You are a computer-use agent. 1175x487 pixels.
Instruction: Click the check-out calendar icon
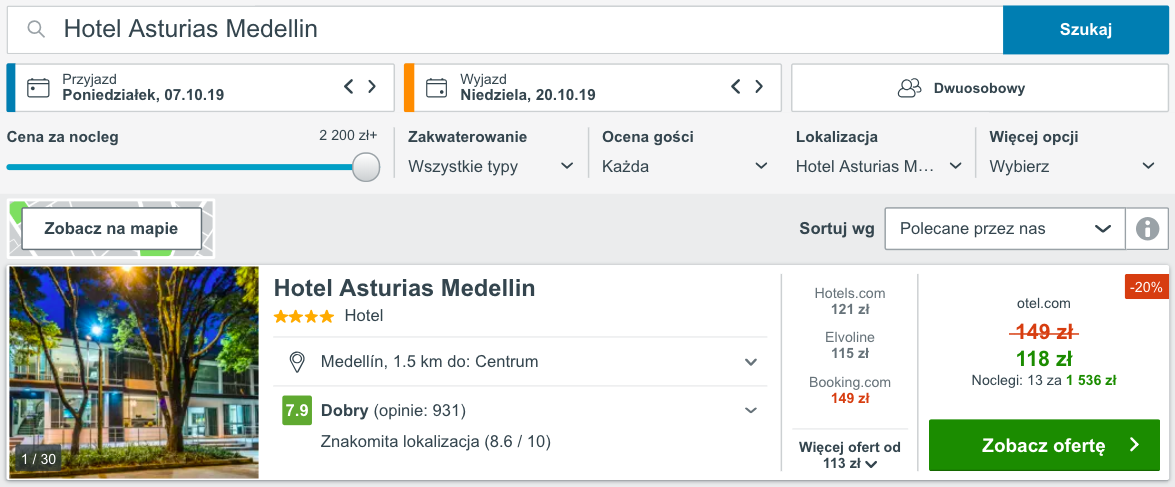point(436,87)
